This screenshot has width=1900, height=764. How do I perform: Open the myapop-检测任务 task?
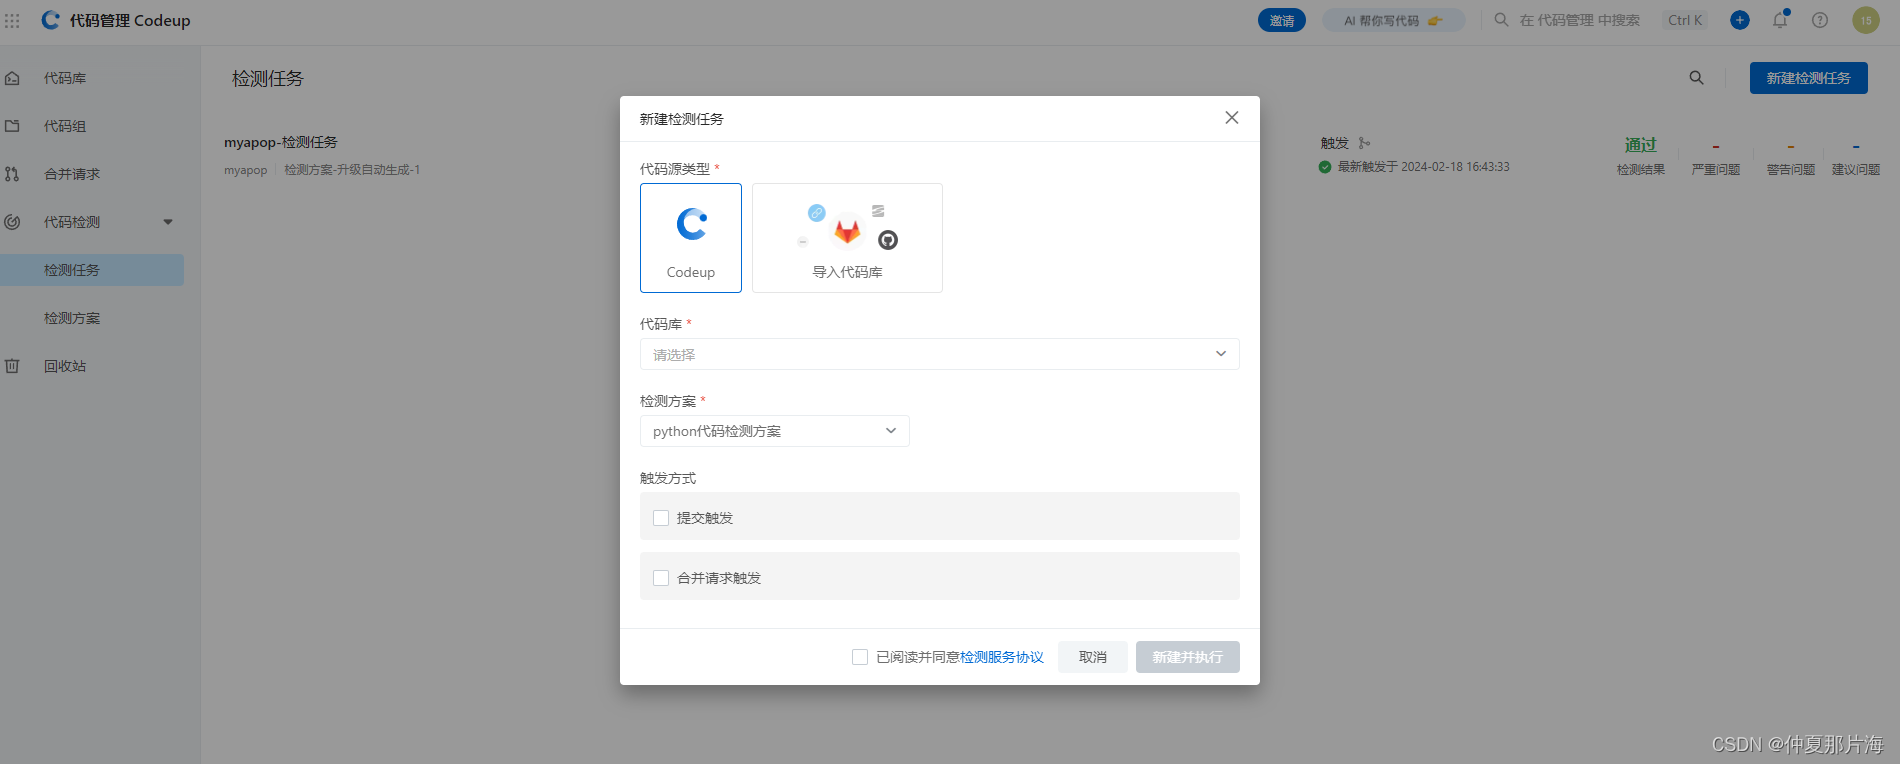[281, 142]
